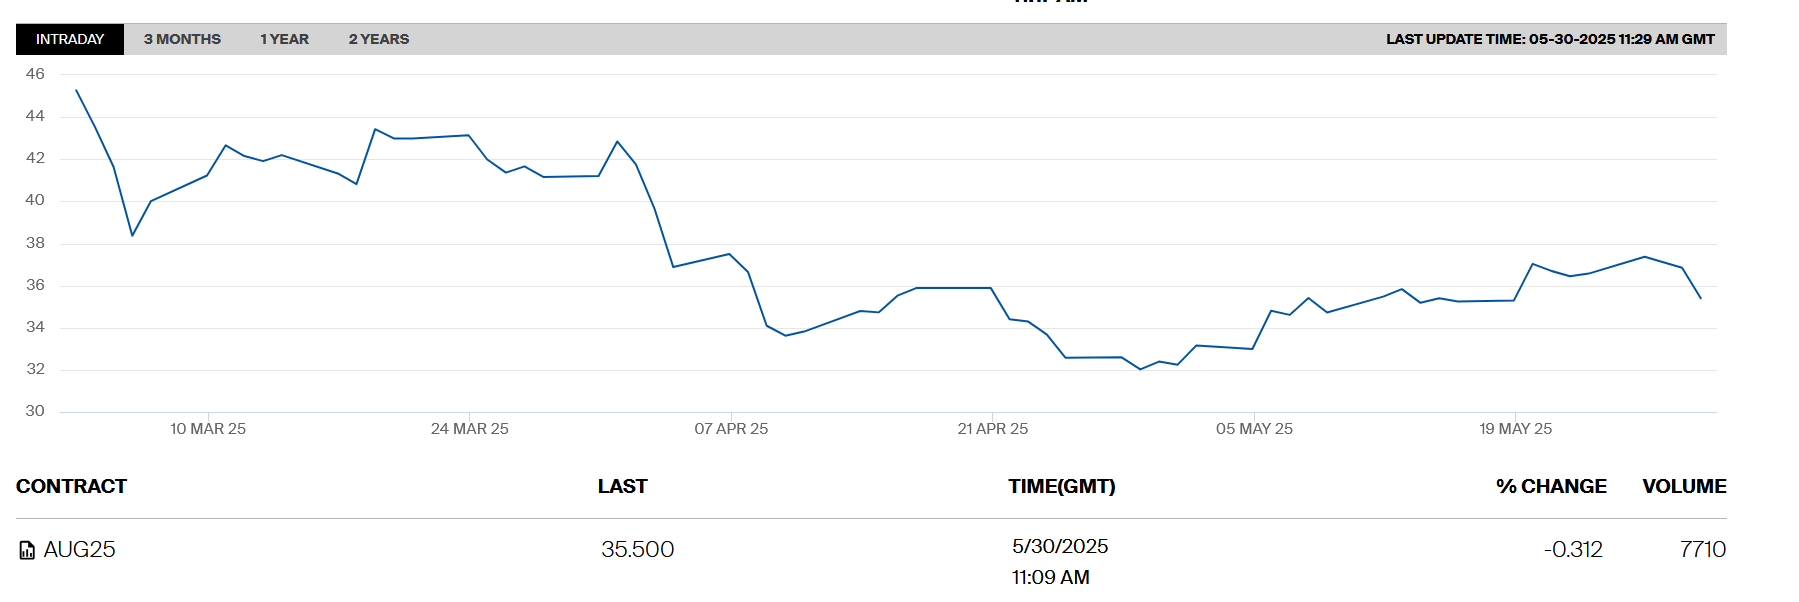Click the AUG25 contract name
The height and width of the screenshot is (602, 1799).
tap(80, 549)
